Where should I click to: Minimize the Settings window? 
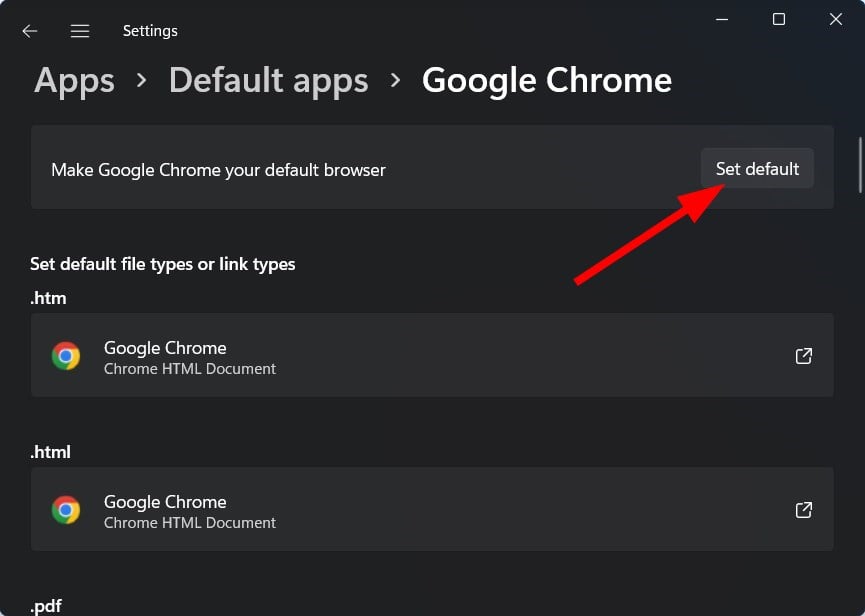click(x=722, y=19)
